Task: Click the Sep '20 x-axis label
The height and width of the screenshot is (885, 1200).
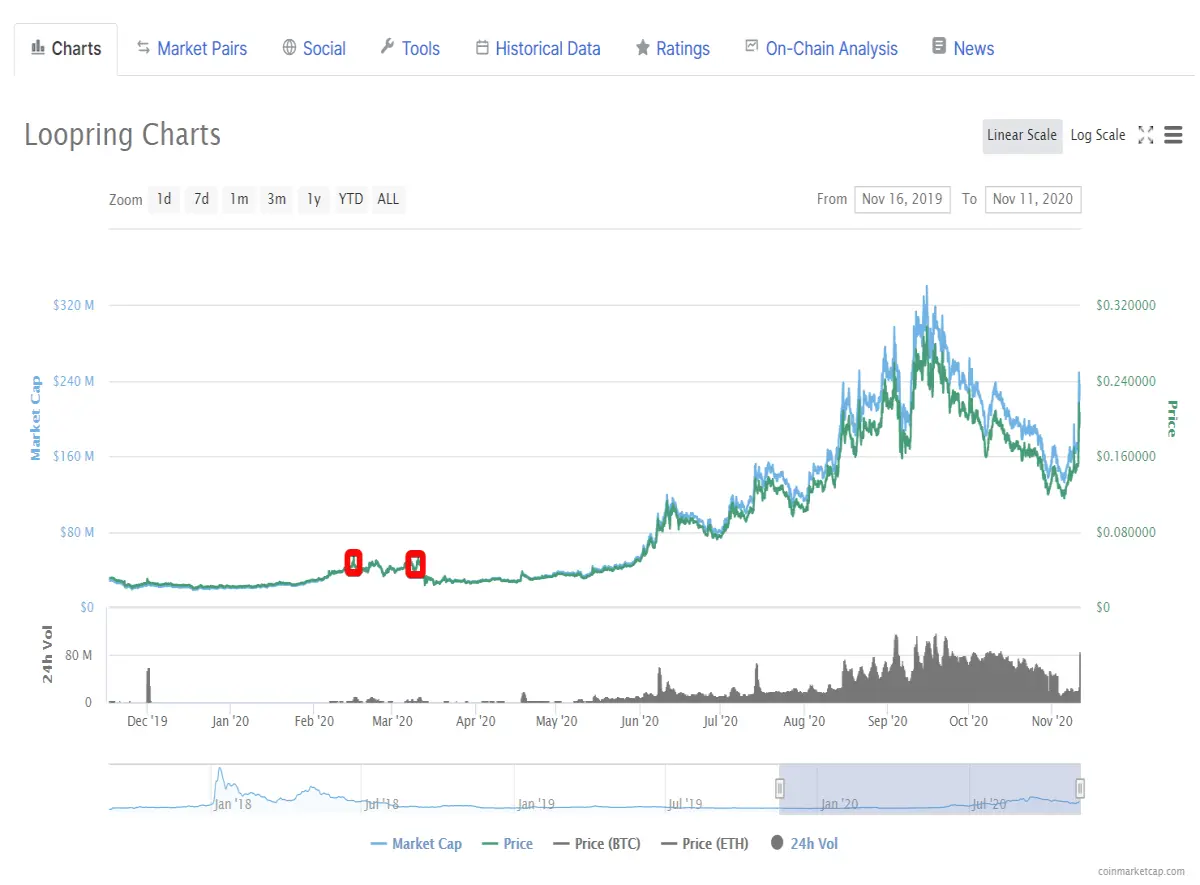Action: (887, 720)
